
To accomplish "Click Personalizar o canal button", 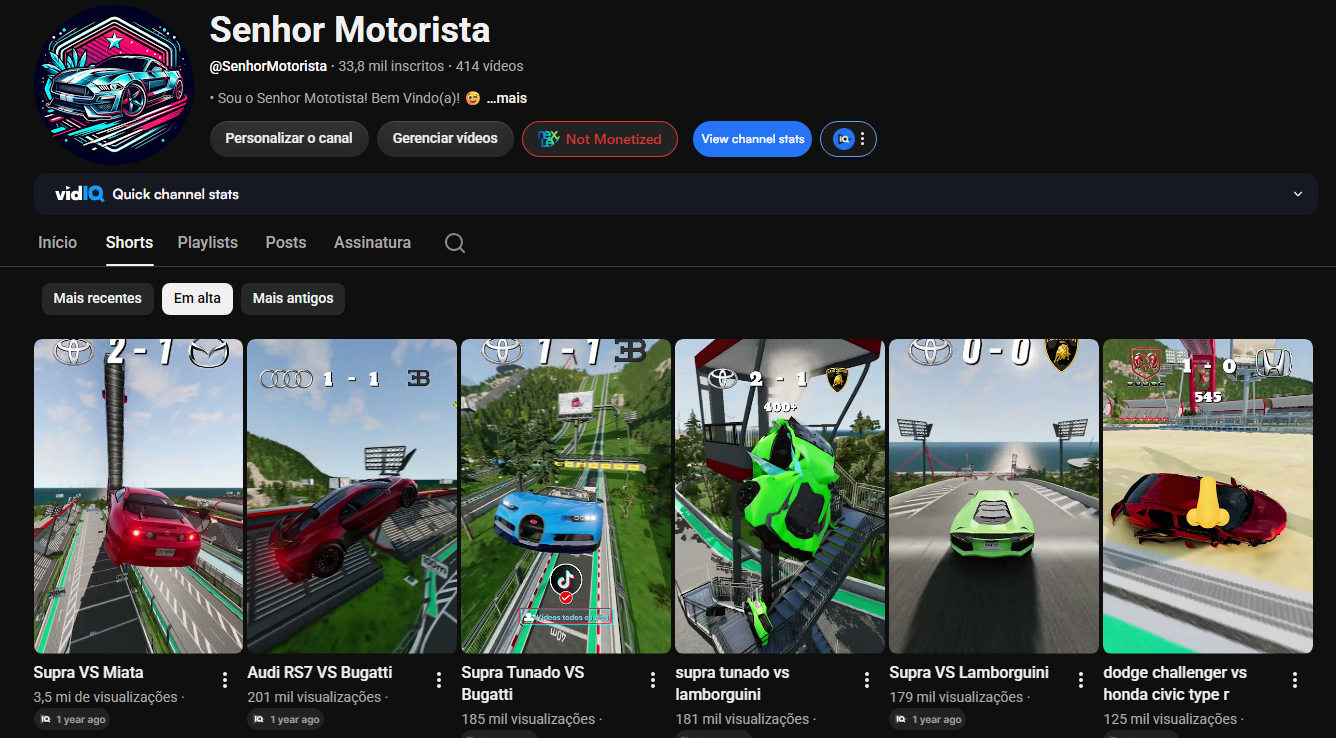I will point(289,139).
